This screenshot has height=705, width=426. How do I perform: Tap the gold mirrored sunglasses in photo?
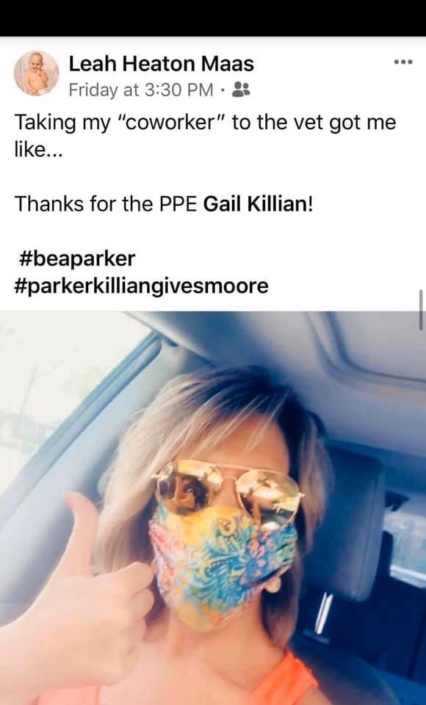227,489
